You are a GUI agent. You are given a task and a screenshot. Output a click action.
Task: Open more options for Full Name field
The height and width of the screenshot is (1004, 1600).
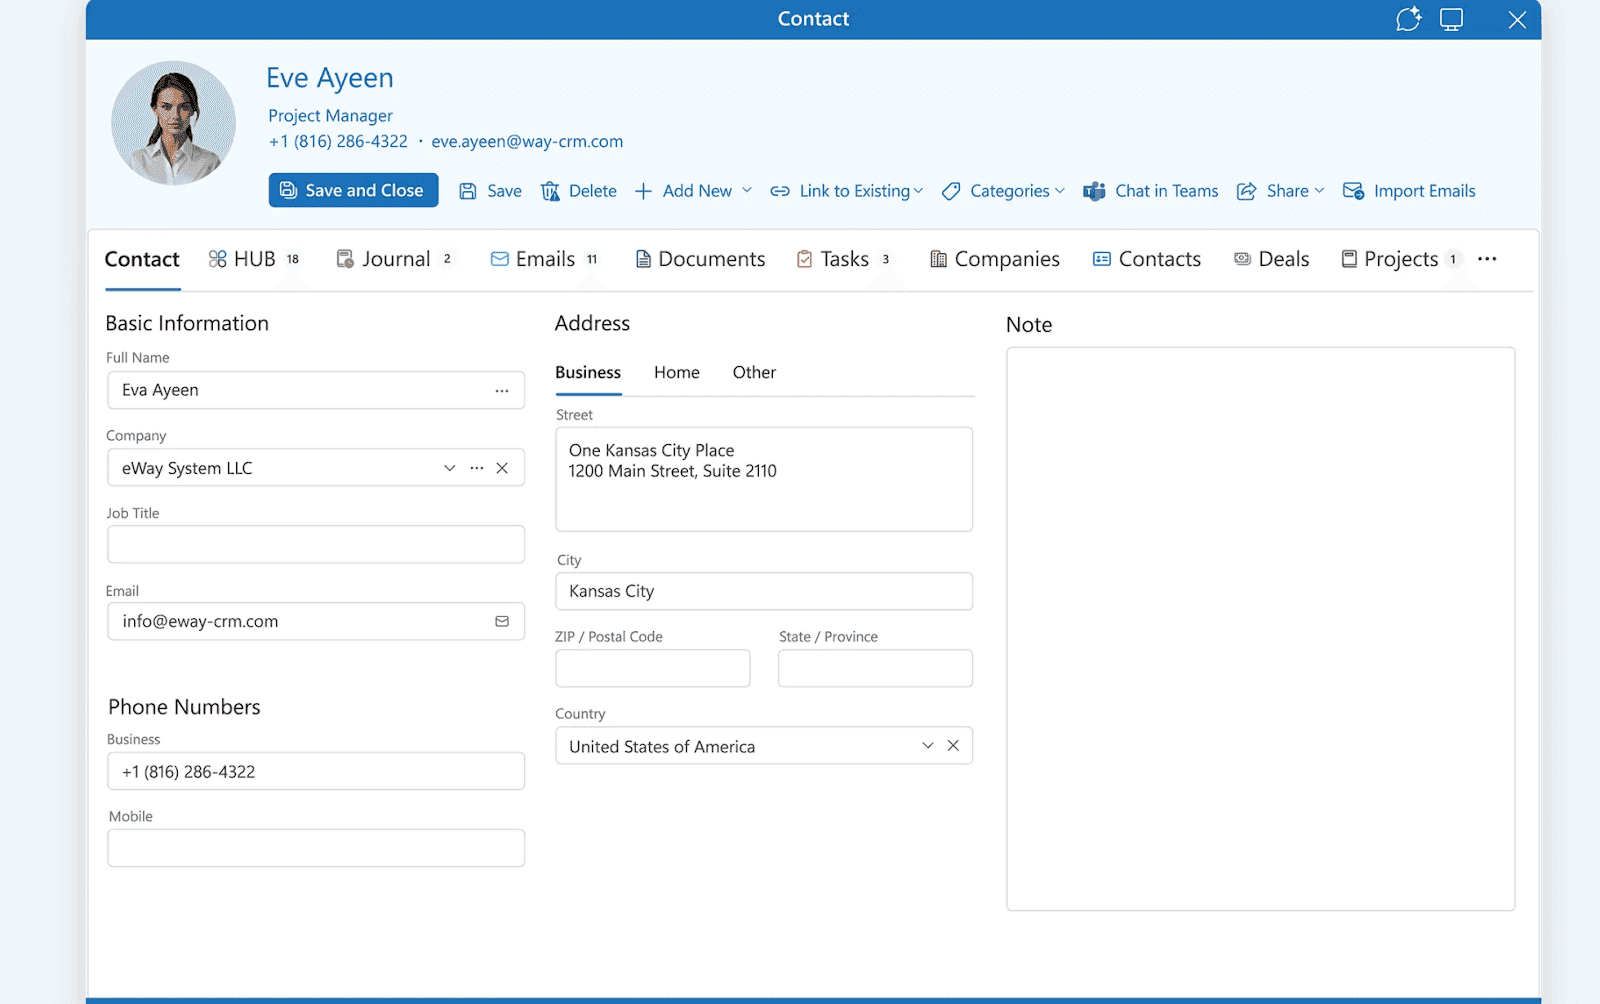point(501,390)
